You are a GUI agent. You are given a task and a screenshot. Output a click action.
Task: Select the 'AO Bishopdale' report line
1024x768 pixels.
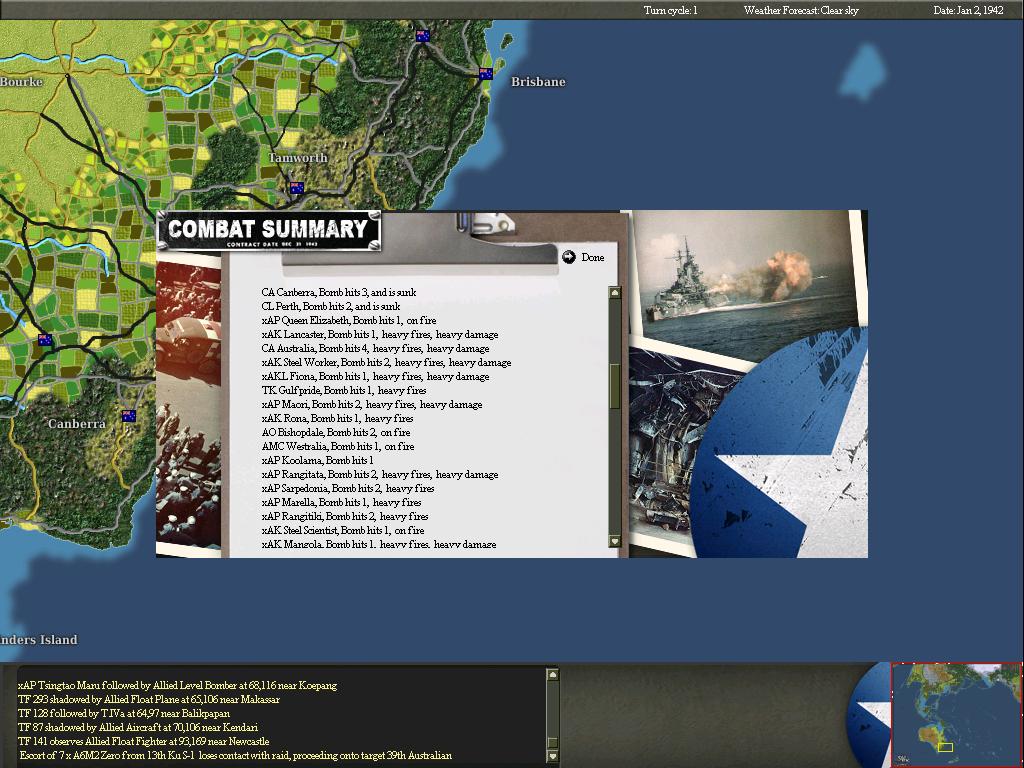coord(336,432)
